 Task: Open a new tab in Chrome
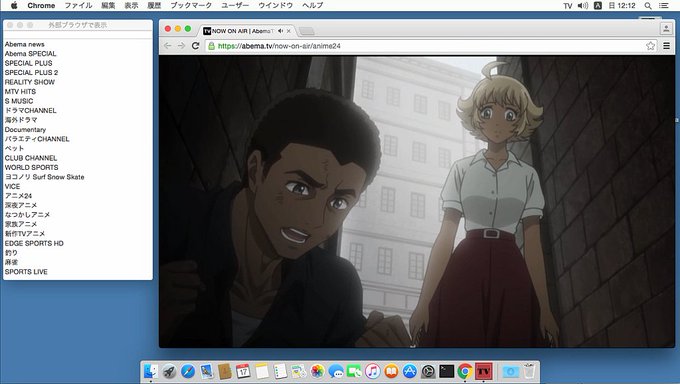(x=307, y=31)
